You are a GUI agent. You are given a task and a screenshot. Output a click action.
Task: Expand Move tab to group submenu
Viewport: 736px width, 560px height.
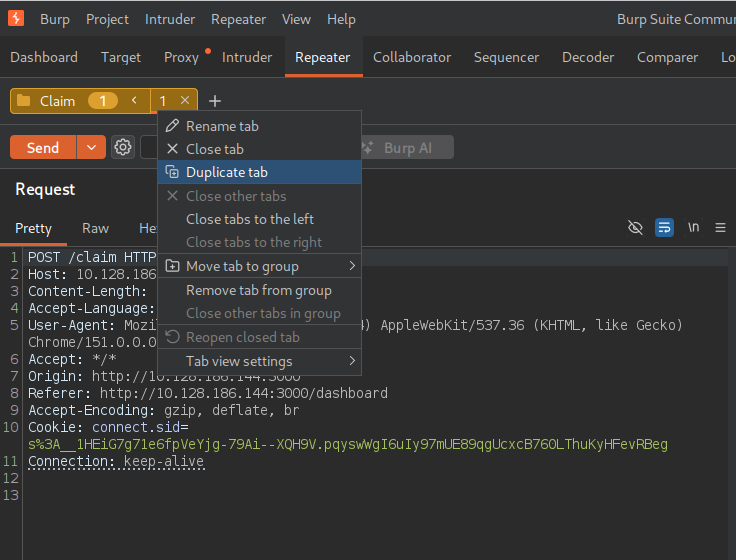pyautogui.click(x=260, y=266)
